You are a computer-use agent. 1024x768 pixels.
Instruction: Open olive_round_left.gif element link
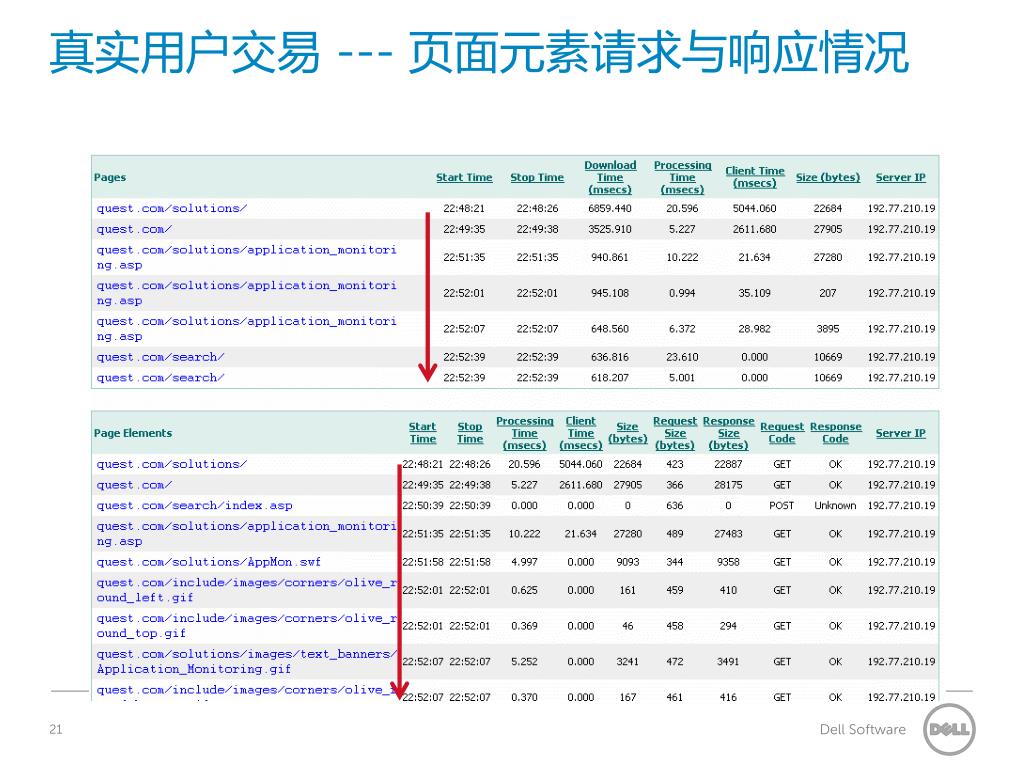coord(246,590)
